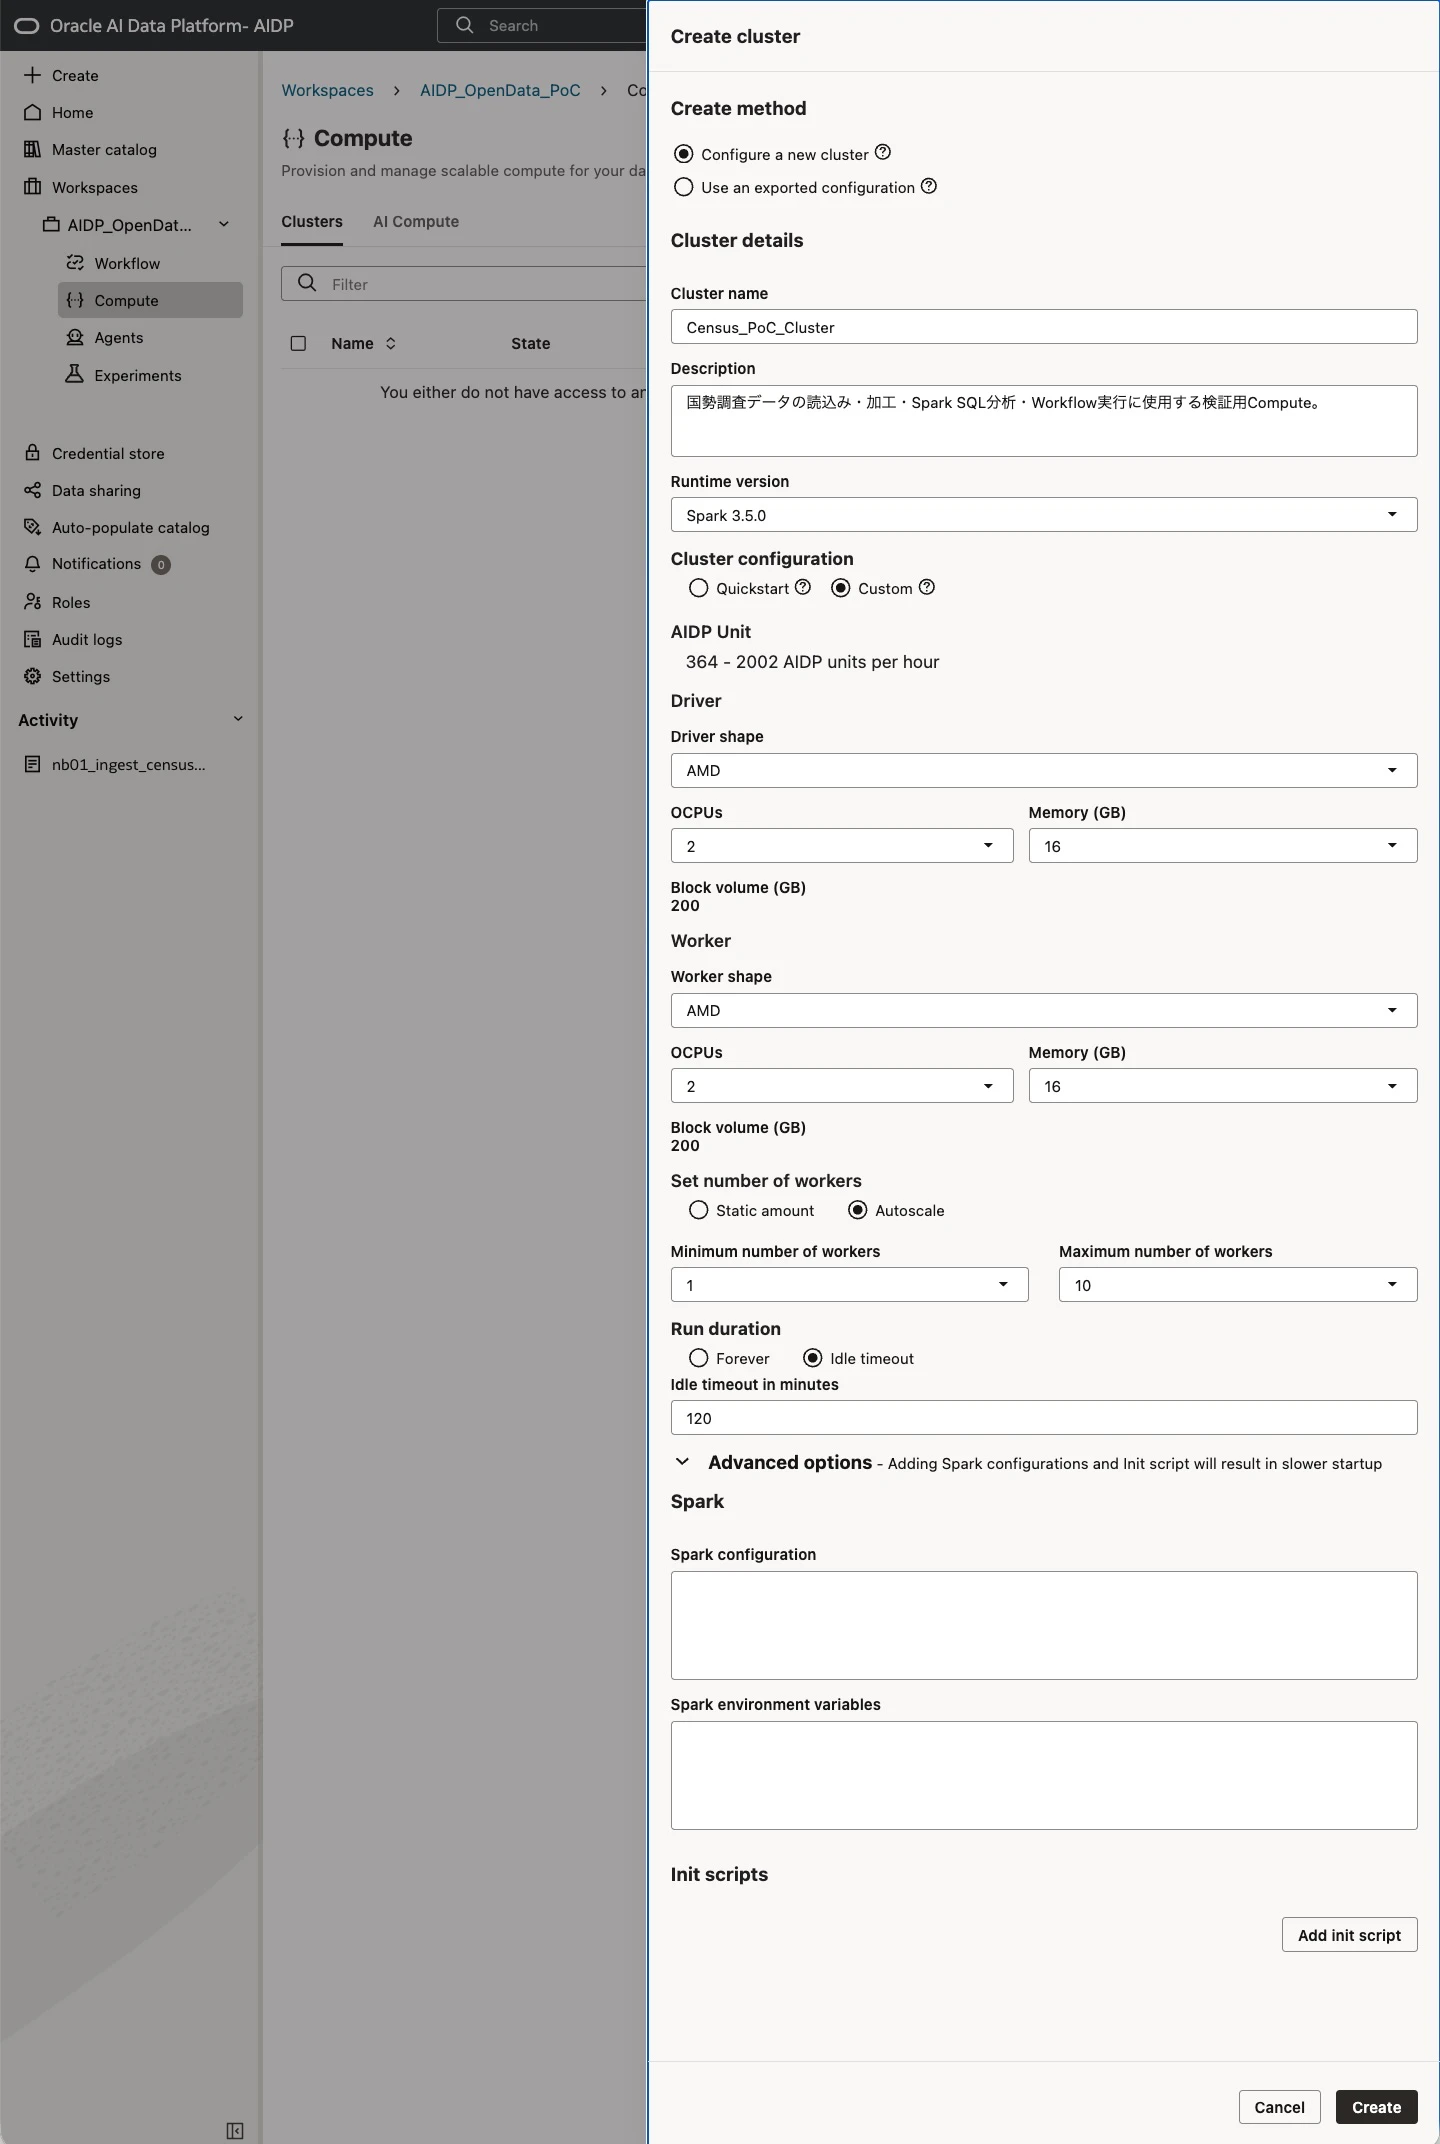
Task: Switch to the AI Compute tab
Action: click(416, 222)
